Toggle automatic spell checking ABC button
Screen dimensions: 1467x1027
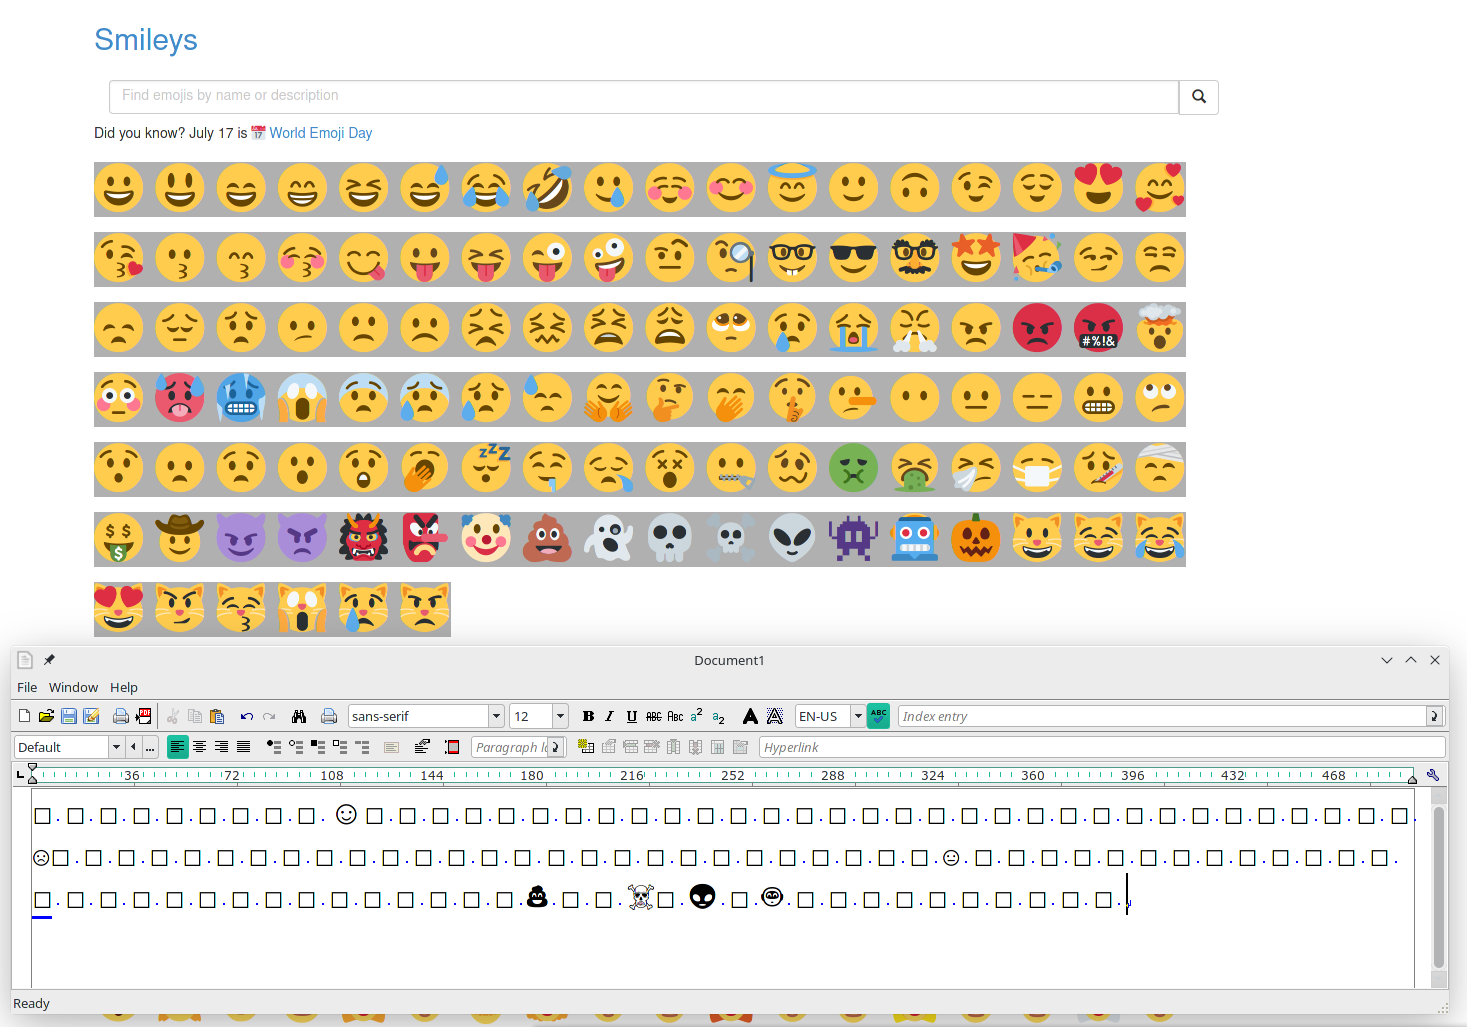[x=878, y=716]
